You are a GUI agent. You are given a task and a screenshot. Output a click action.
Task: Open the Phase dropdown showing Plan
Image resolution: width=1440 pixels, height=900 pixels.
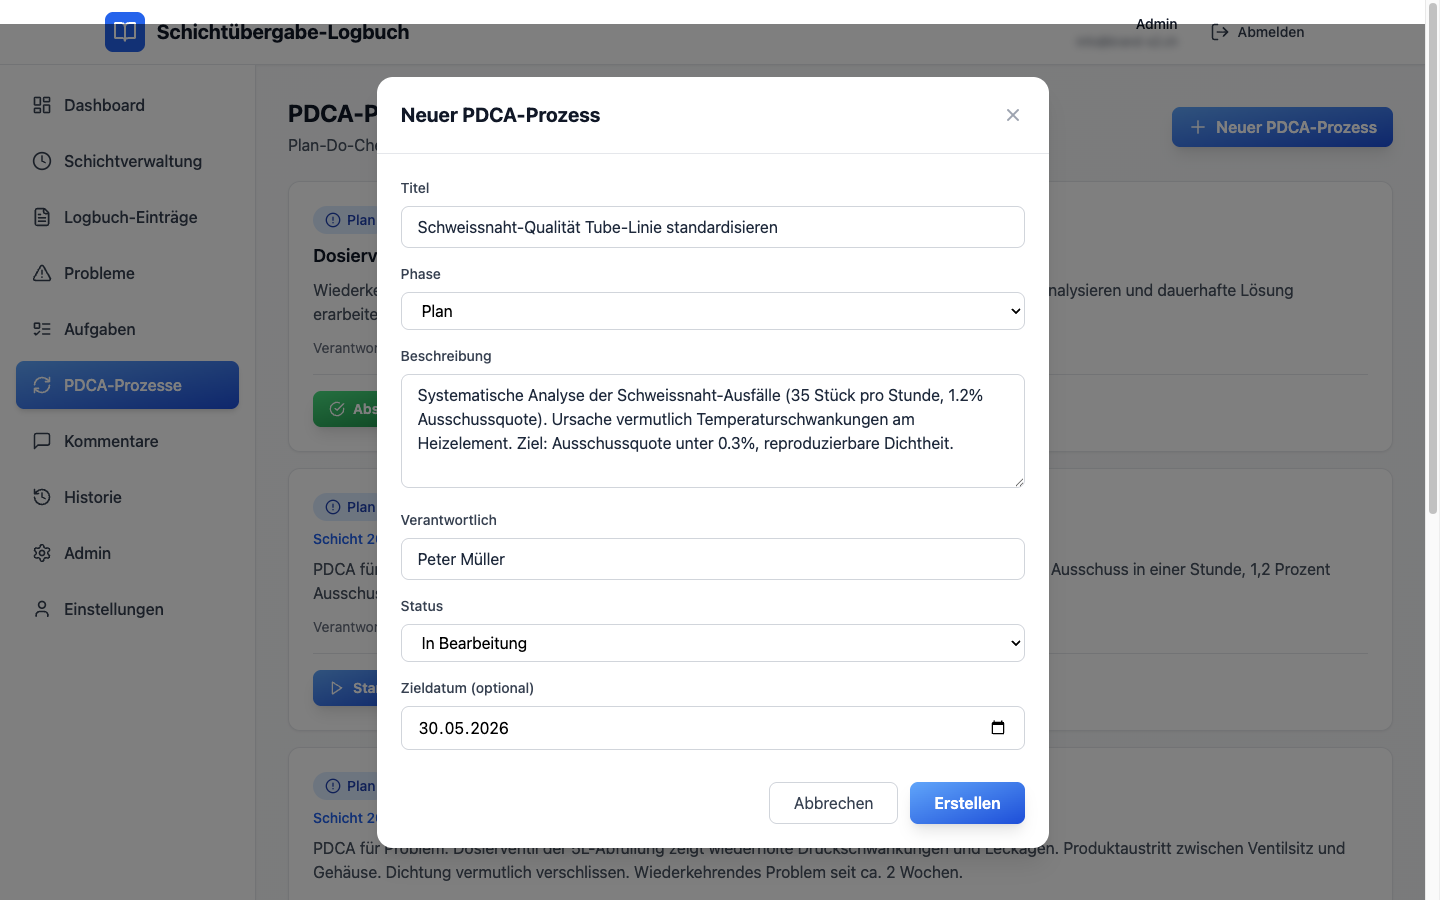point(712,311)
